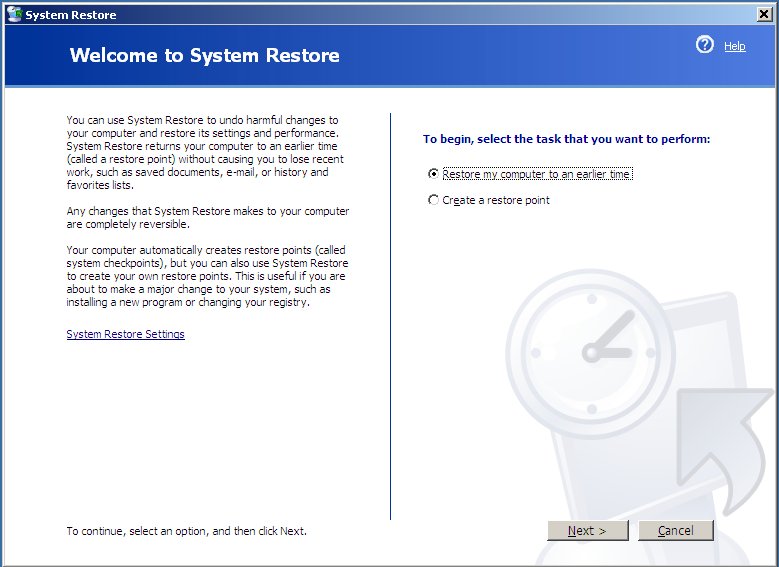This screenshot has height=567, width=779.
Task: Click paragraph starting 'You can use System Restore'
Action: pyautogui.click(x=205, y=153)
